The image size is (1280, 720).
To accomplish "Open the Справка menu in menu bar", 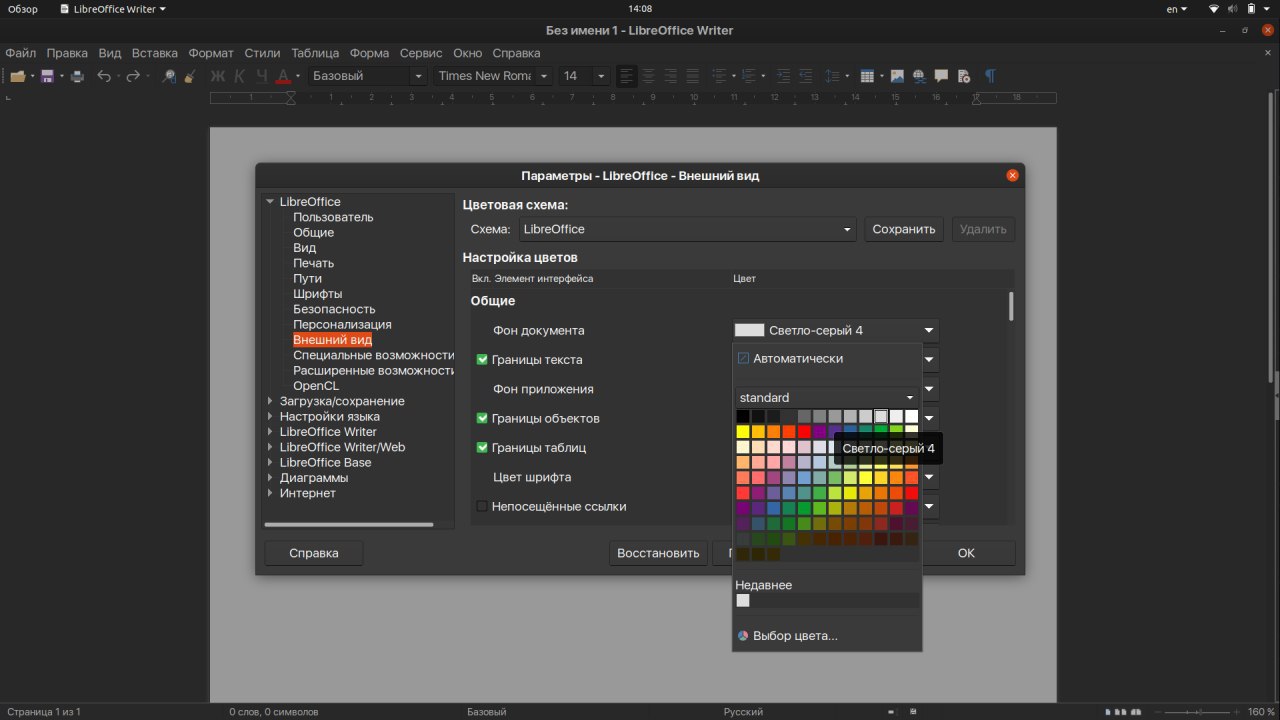I will pyautogui.click(x=516, y=53).
